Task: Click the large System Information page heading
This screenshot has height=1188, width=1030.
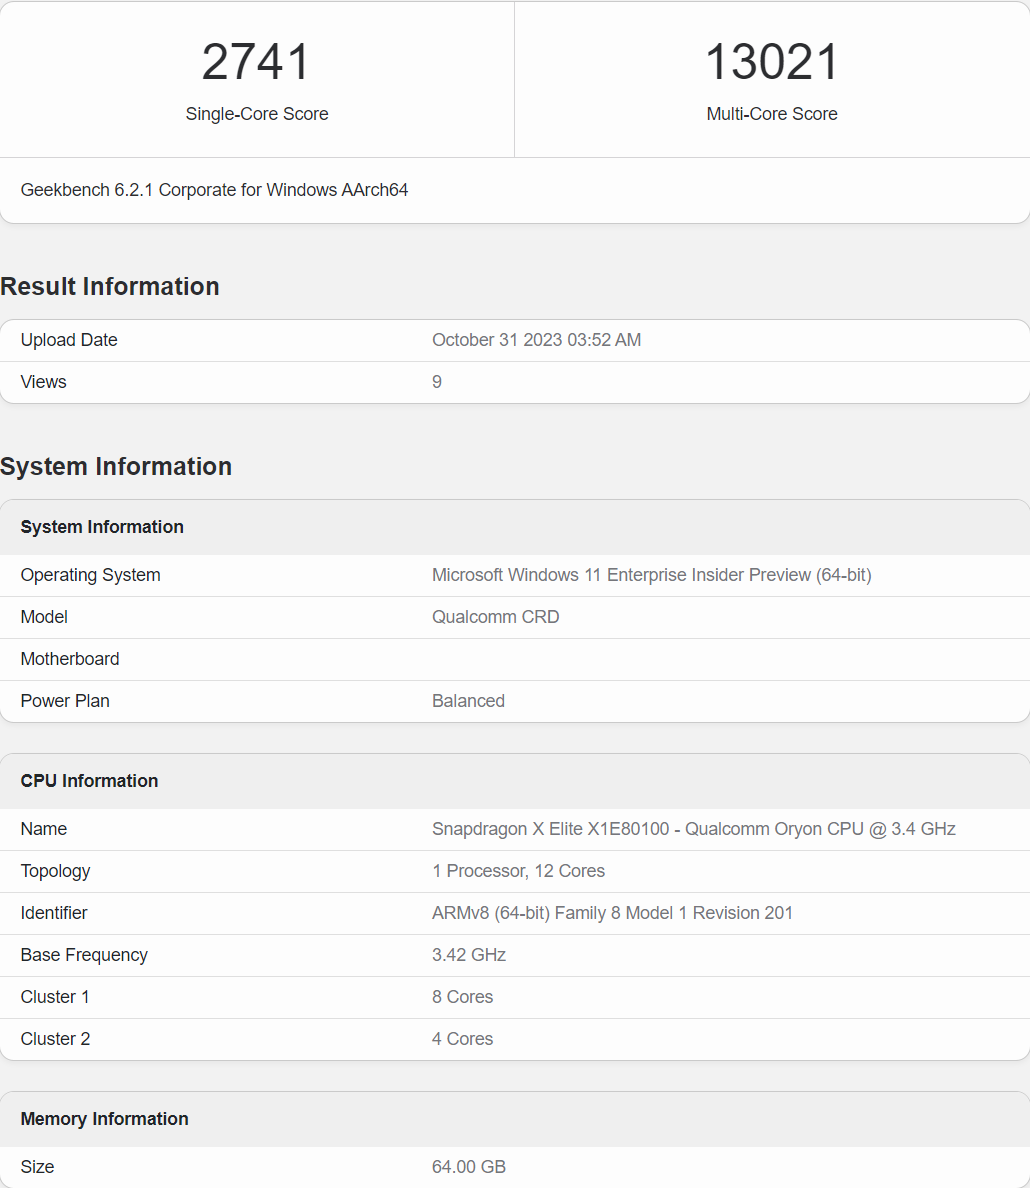Action: [x=116, y=466]
